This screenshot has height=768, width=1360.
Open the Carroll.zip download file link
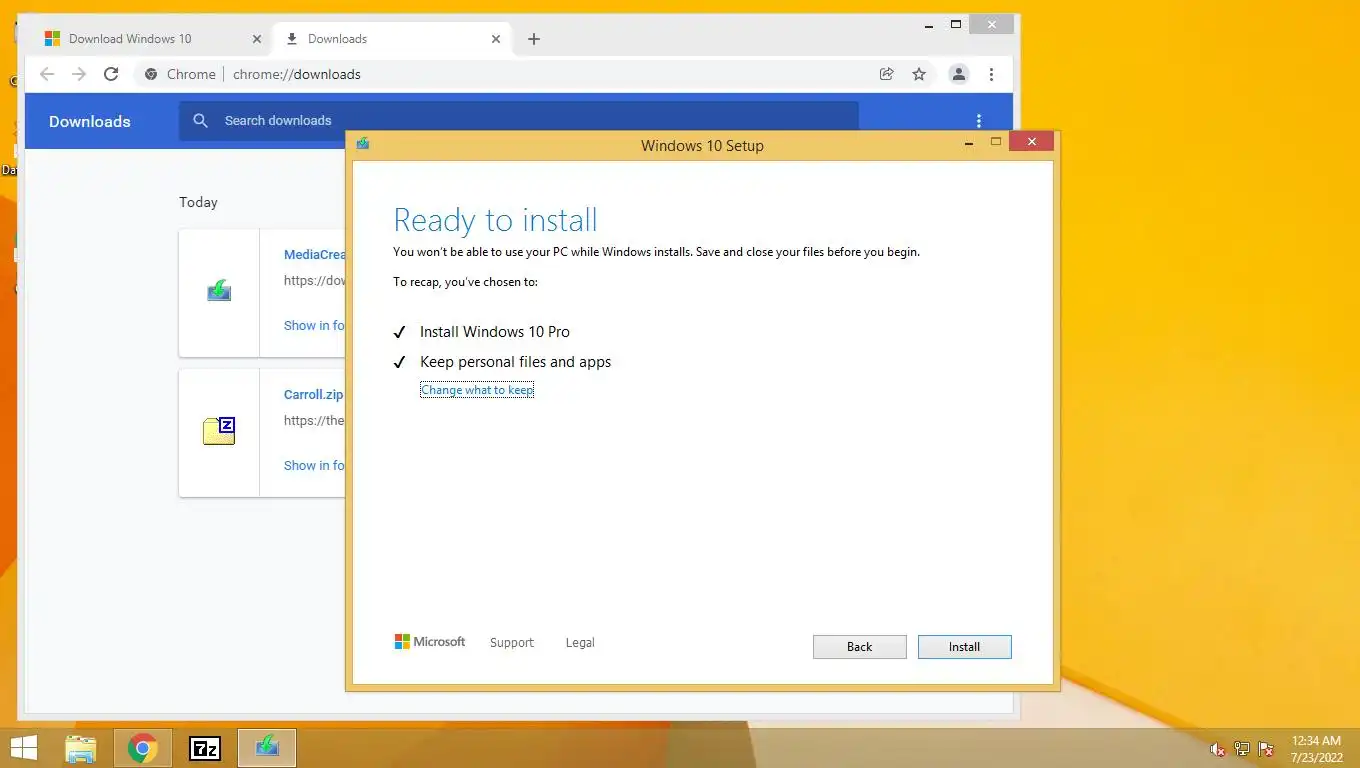click(313, 395)
